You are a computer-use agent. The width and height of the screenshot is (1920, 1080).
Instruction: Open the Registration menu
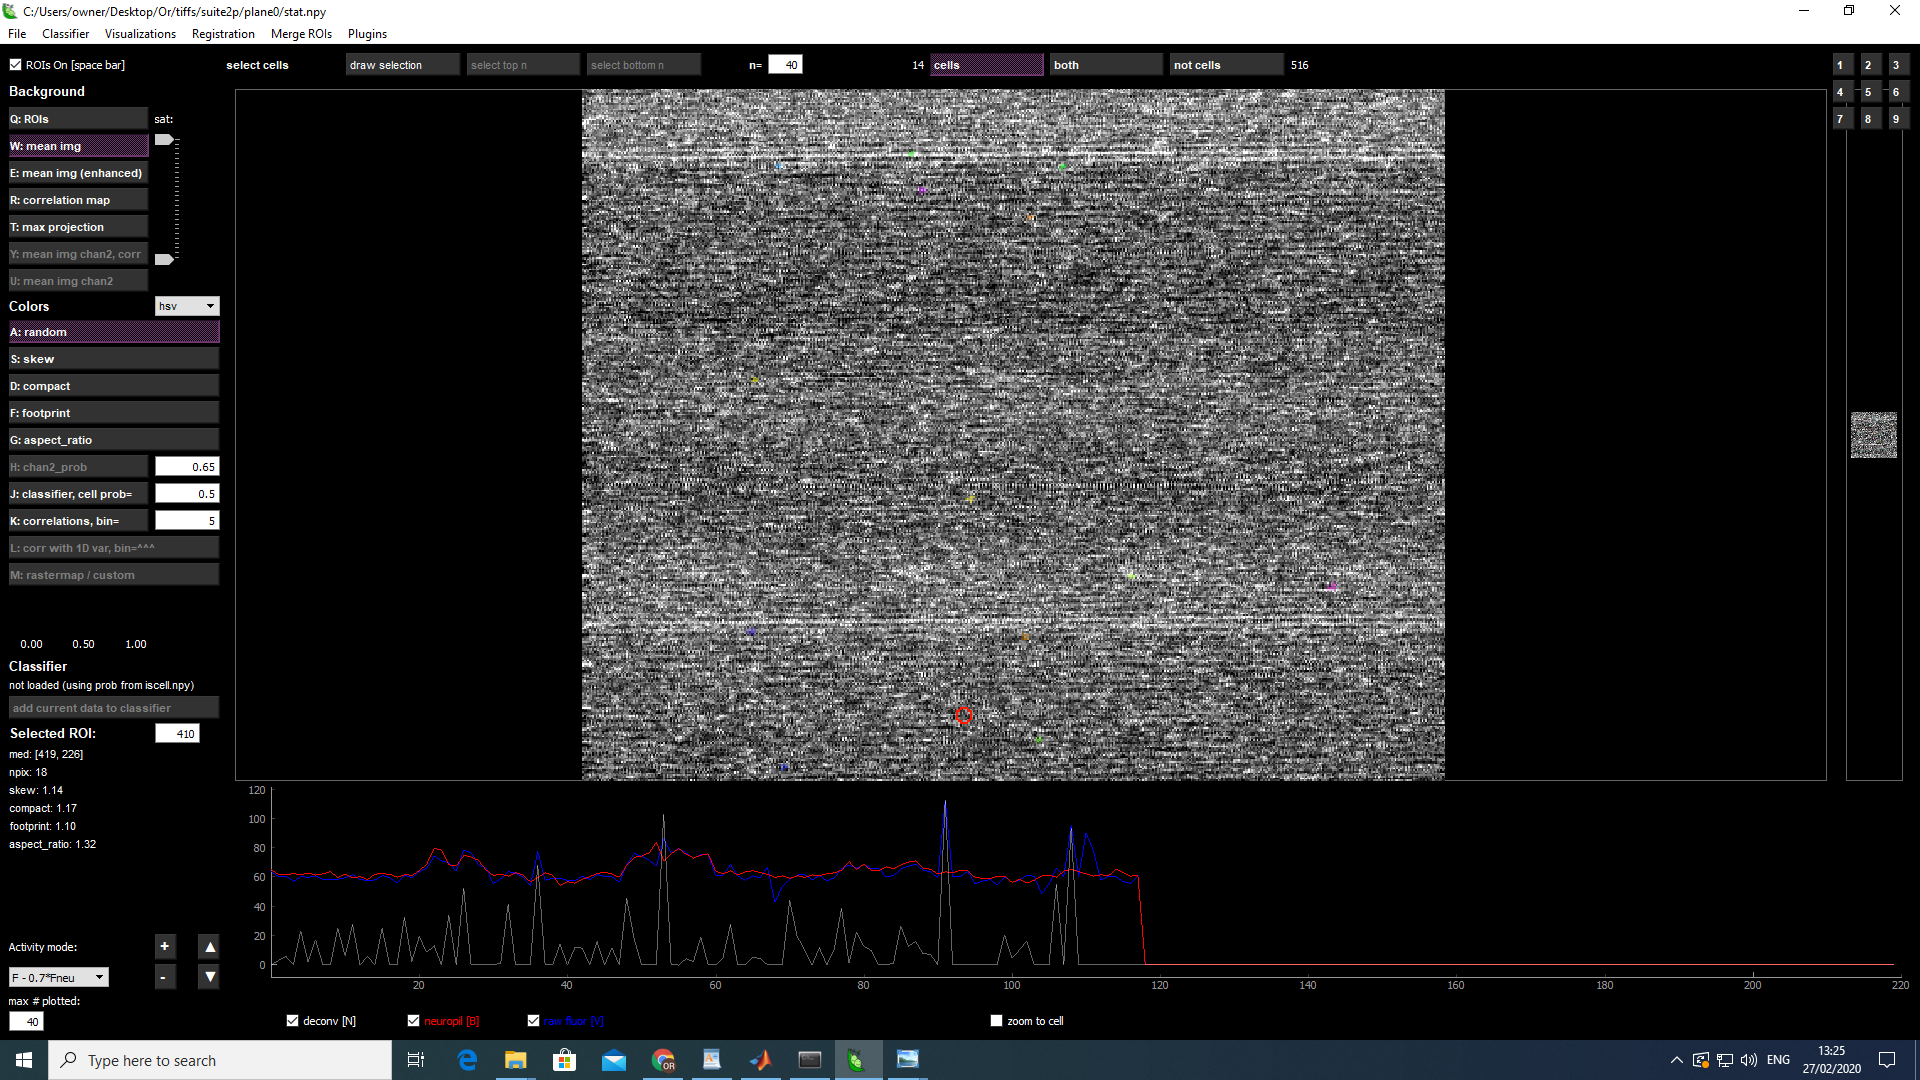click(223, 34)
